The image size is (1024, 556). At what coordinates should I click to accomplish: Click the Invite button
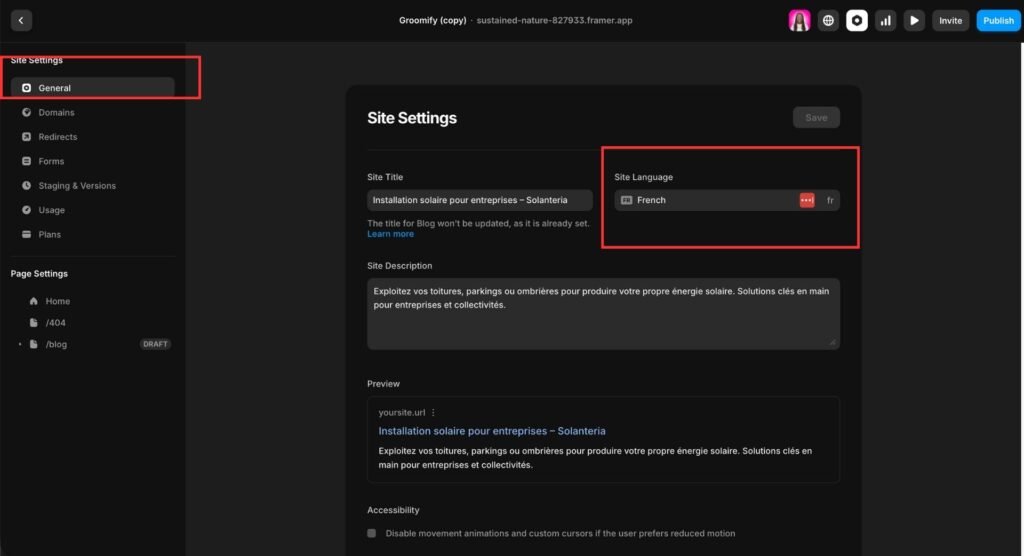pyautogui.click(x=950, y=20)
